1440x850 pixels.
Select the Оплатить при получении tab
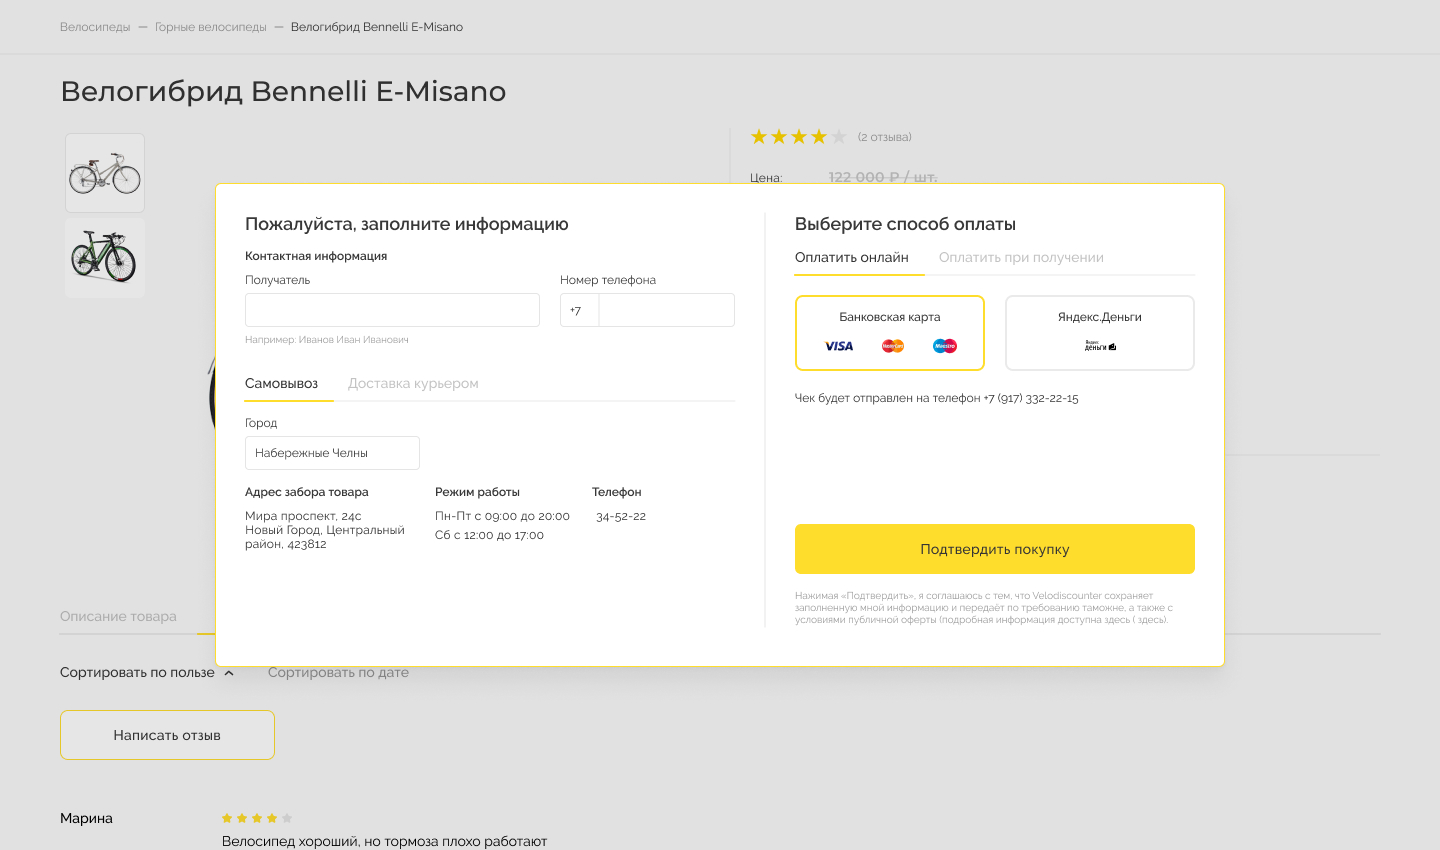coord(1021,258)
